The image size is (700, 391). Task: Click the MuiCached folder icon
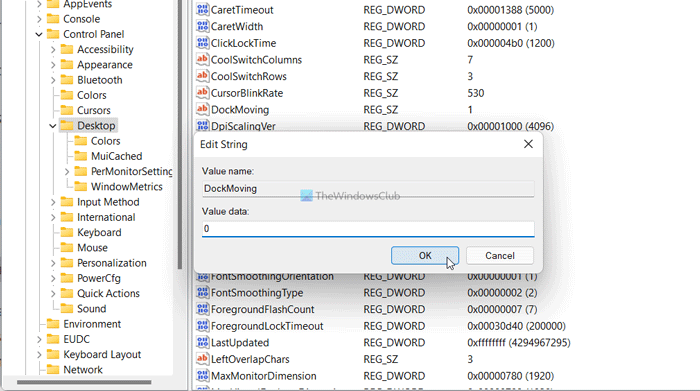81,156
